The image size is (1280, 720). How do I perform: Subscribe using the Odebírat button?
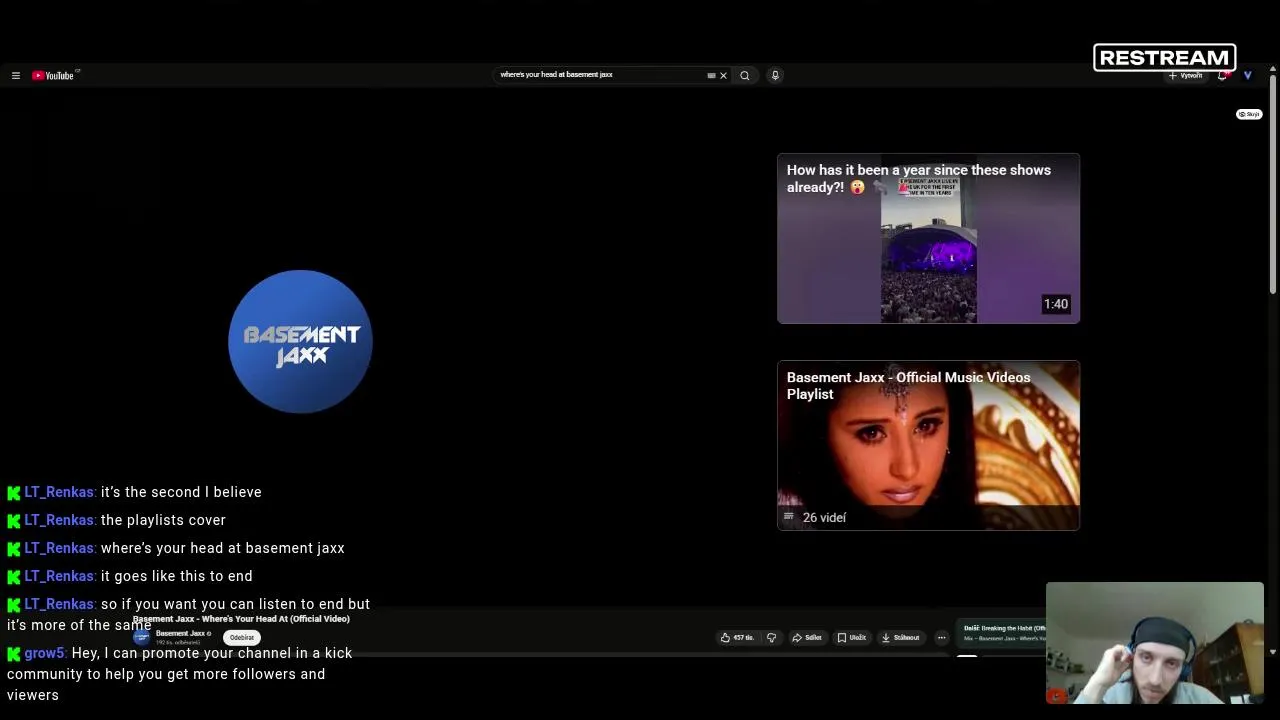tap(242, 637)
